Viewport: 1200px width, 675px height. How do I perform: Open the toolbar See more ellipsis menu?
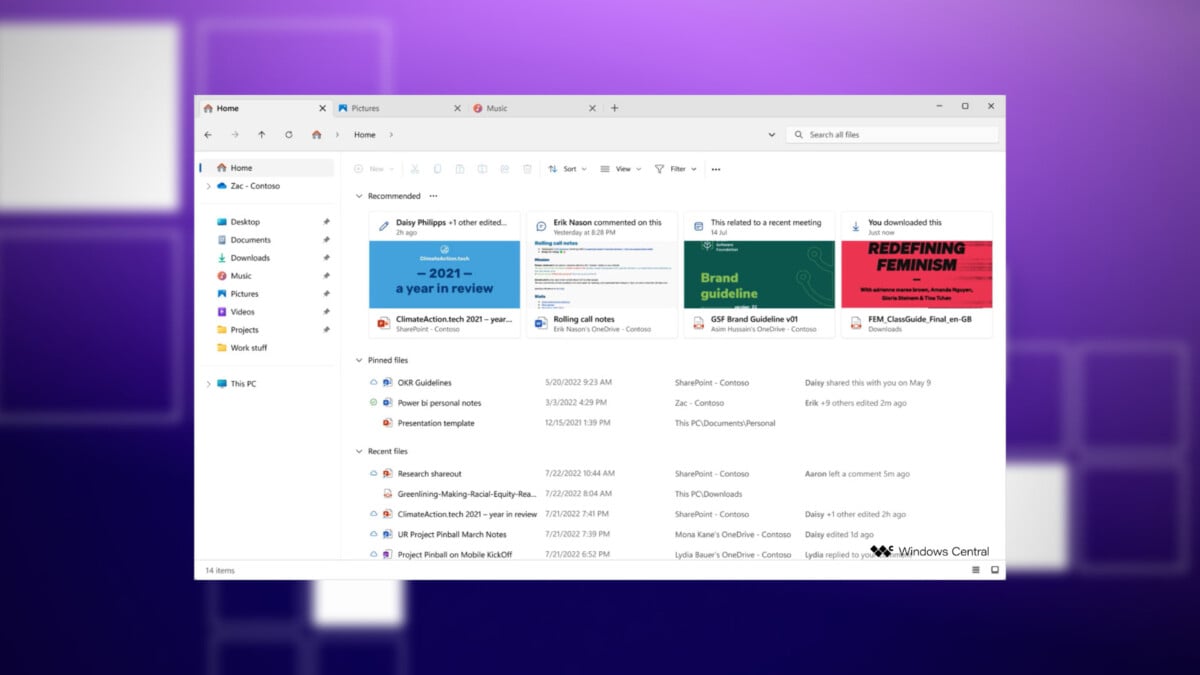pos(716,170)
